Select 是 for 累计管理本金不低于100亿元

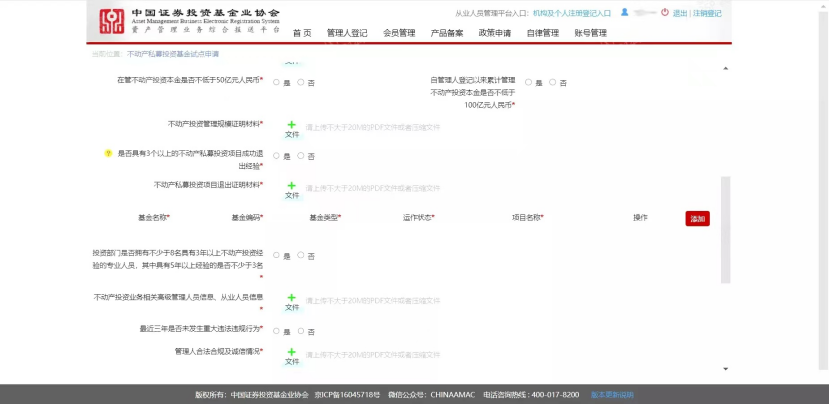coord(528,82)
